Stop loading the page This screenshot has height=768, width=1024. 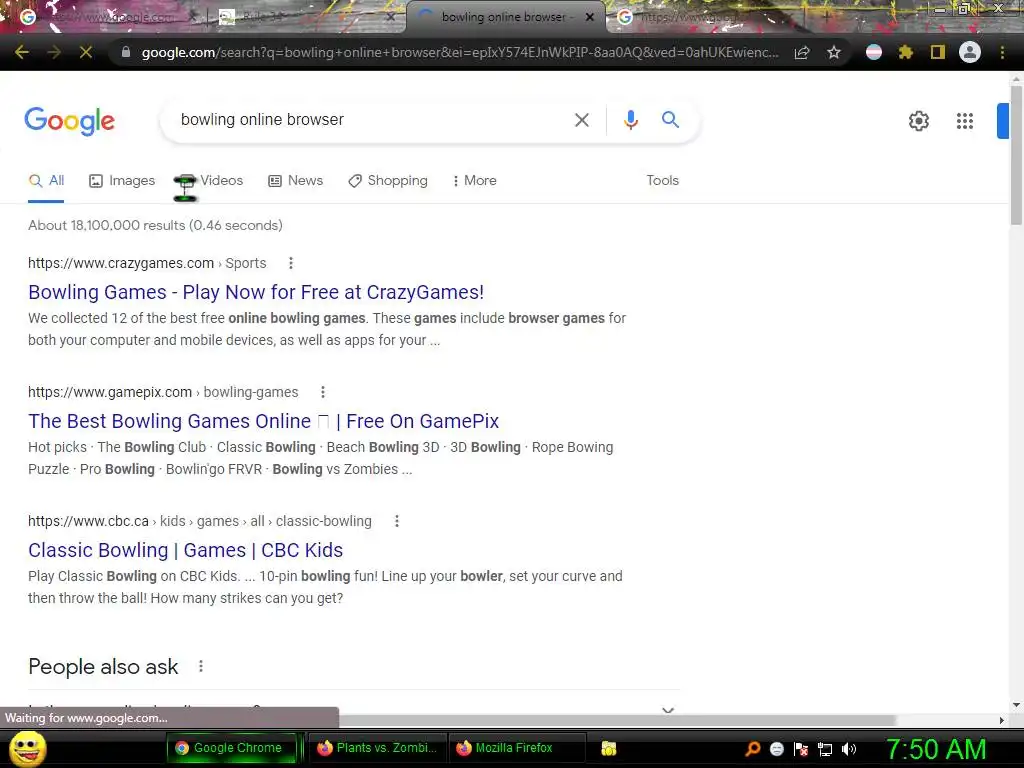click(86, 52)
